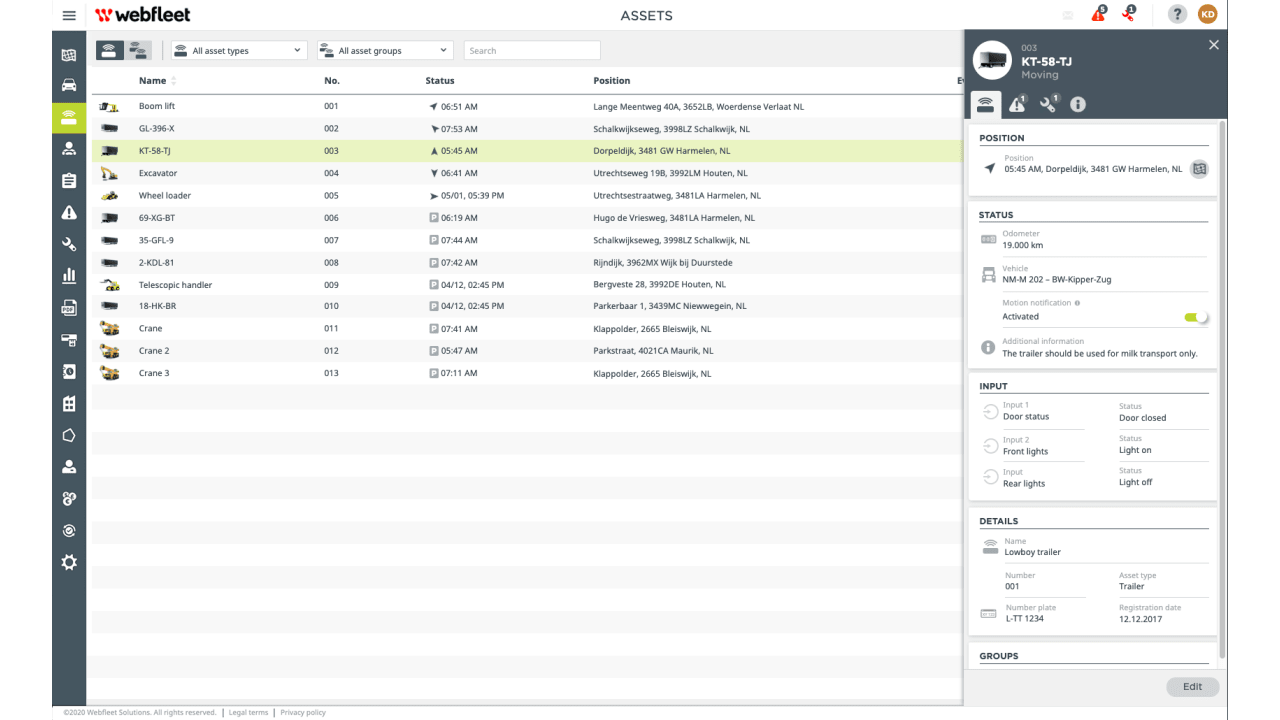Select the 2-KDL-81 asset row
This screenshot has width=1280, height=720.
click(x=527, y=263)
